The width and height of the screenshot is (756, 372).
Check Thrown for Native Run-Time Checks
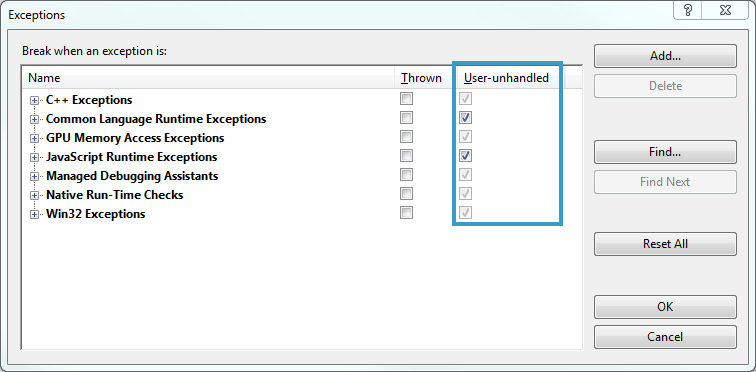point(406,194)
